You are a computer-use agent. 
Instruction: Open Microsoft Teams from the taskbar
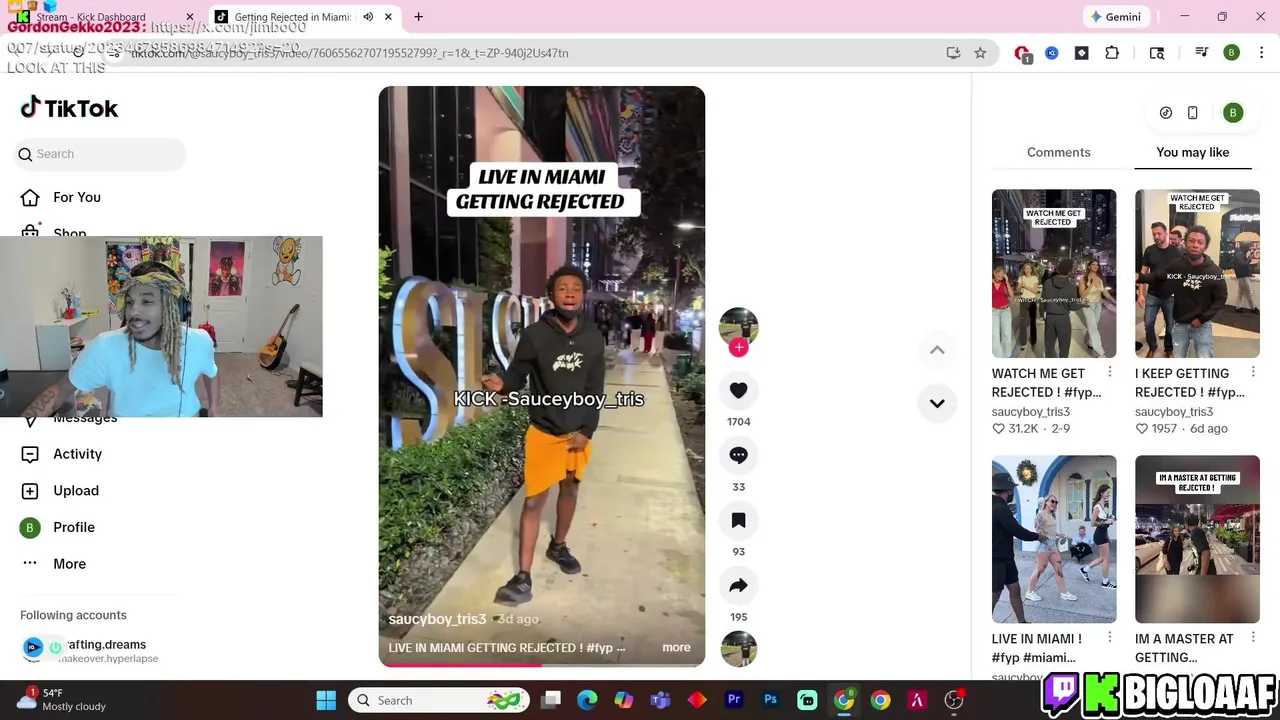tap(660, 700)
